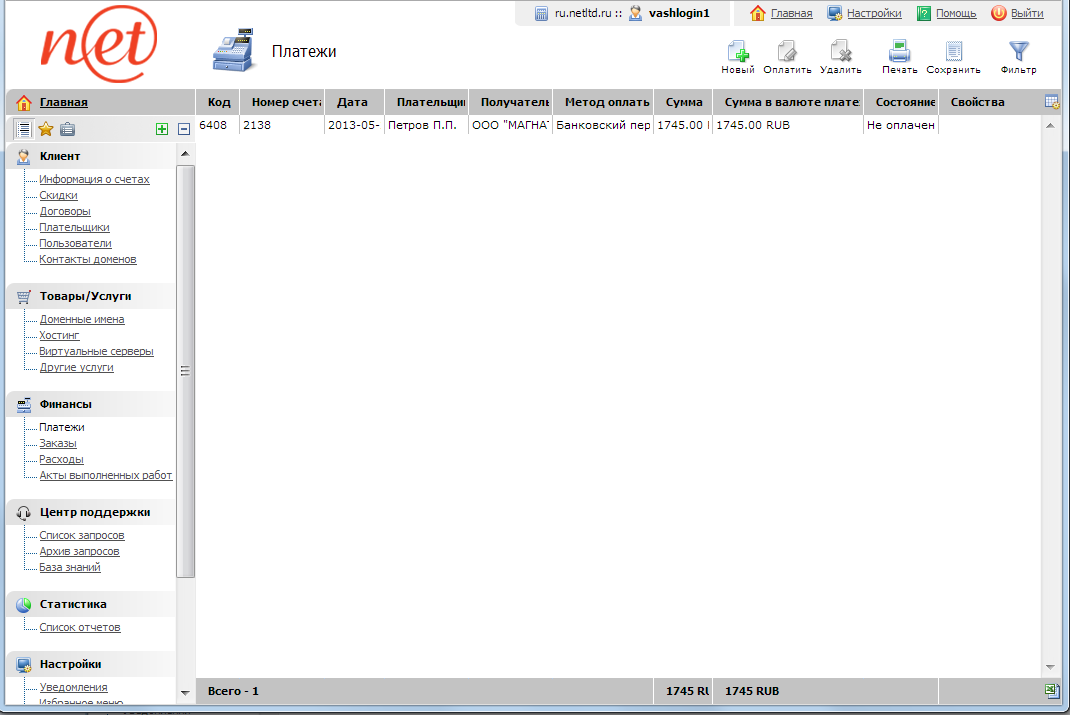Sort table by Сумма column header

[x=683, y=102]
